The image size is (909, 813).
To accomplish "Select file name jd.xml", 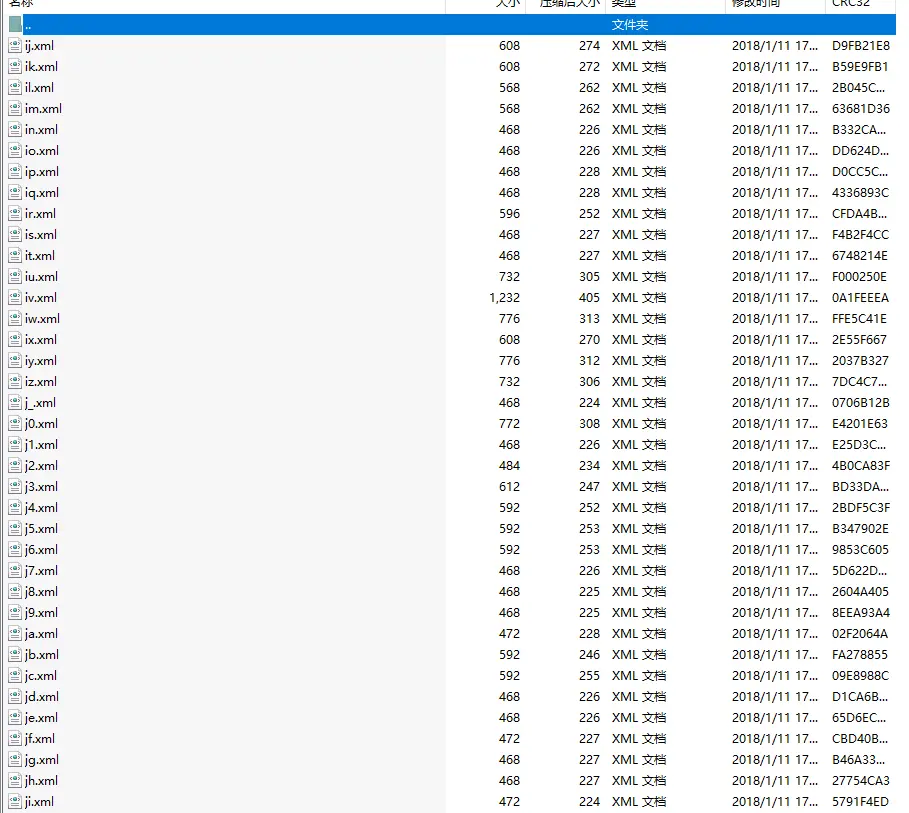I will [x=42, y=696].
